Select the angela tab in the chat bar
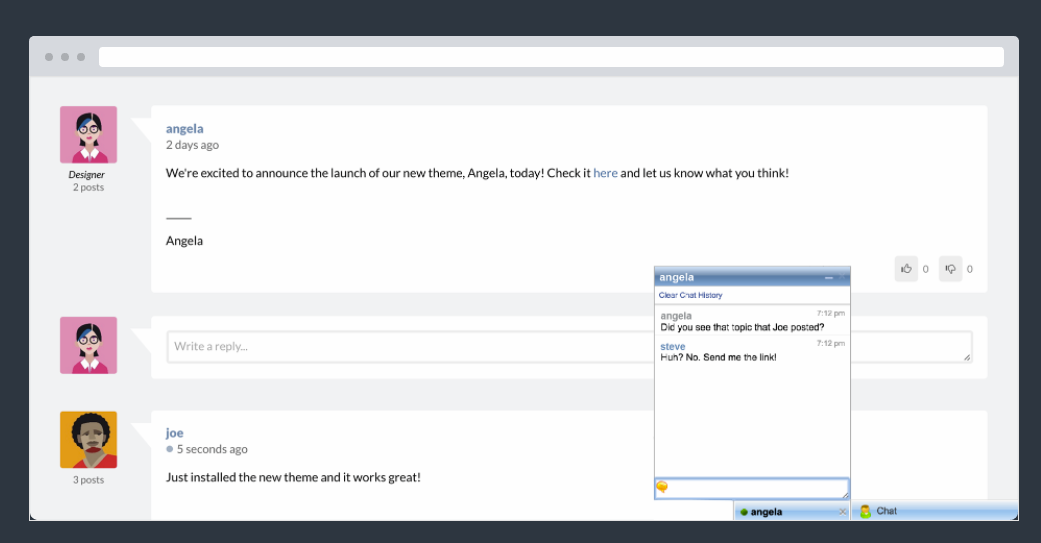The height and width of the screenshot is (543, 1041). (x=791, y=512)
